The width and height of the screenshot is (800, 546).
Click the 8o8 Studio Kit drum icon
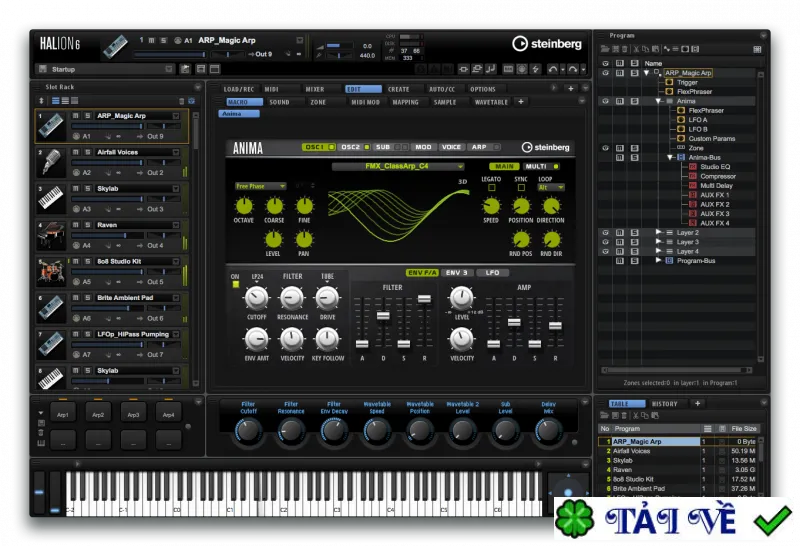(51, 271)
